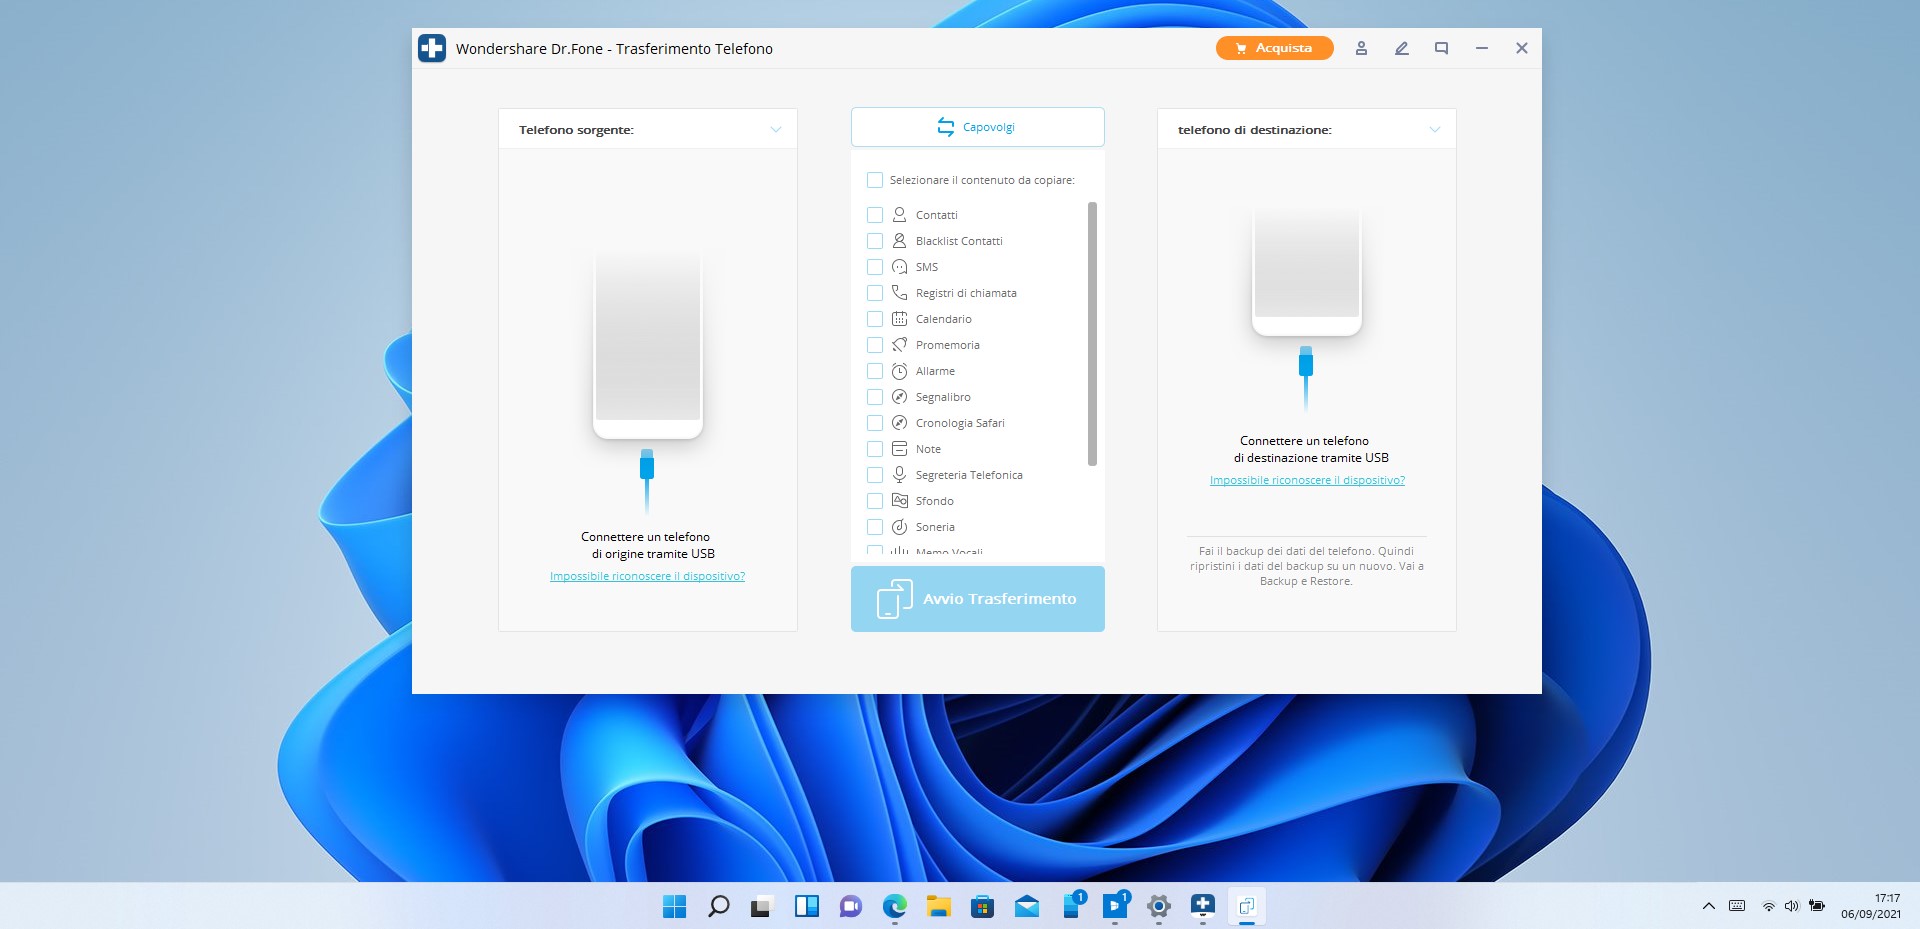Open the clock and date tray
This screenshot has width=1920, height=929.
pyautogui.click(x=1871, y=906)
